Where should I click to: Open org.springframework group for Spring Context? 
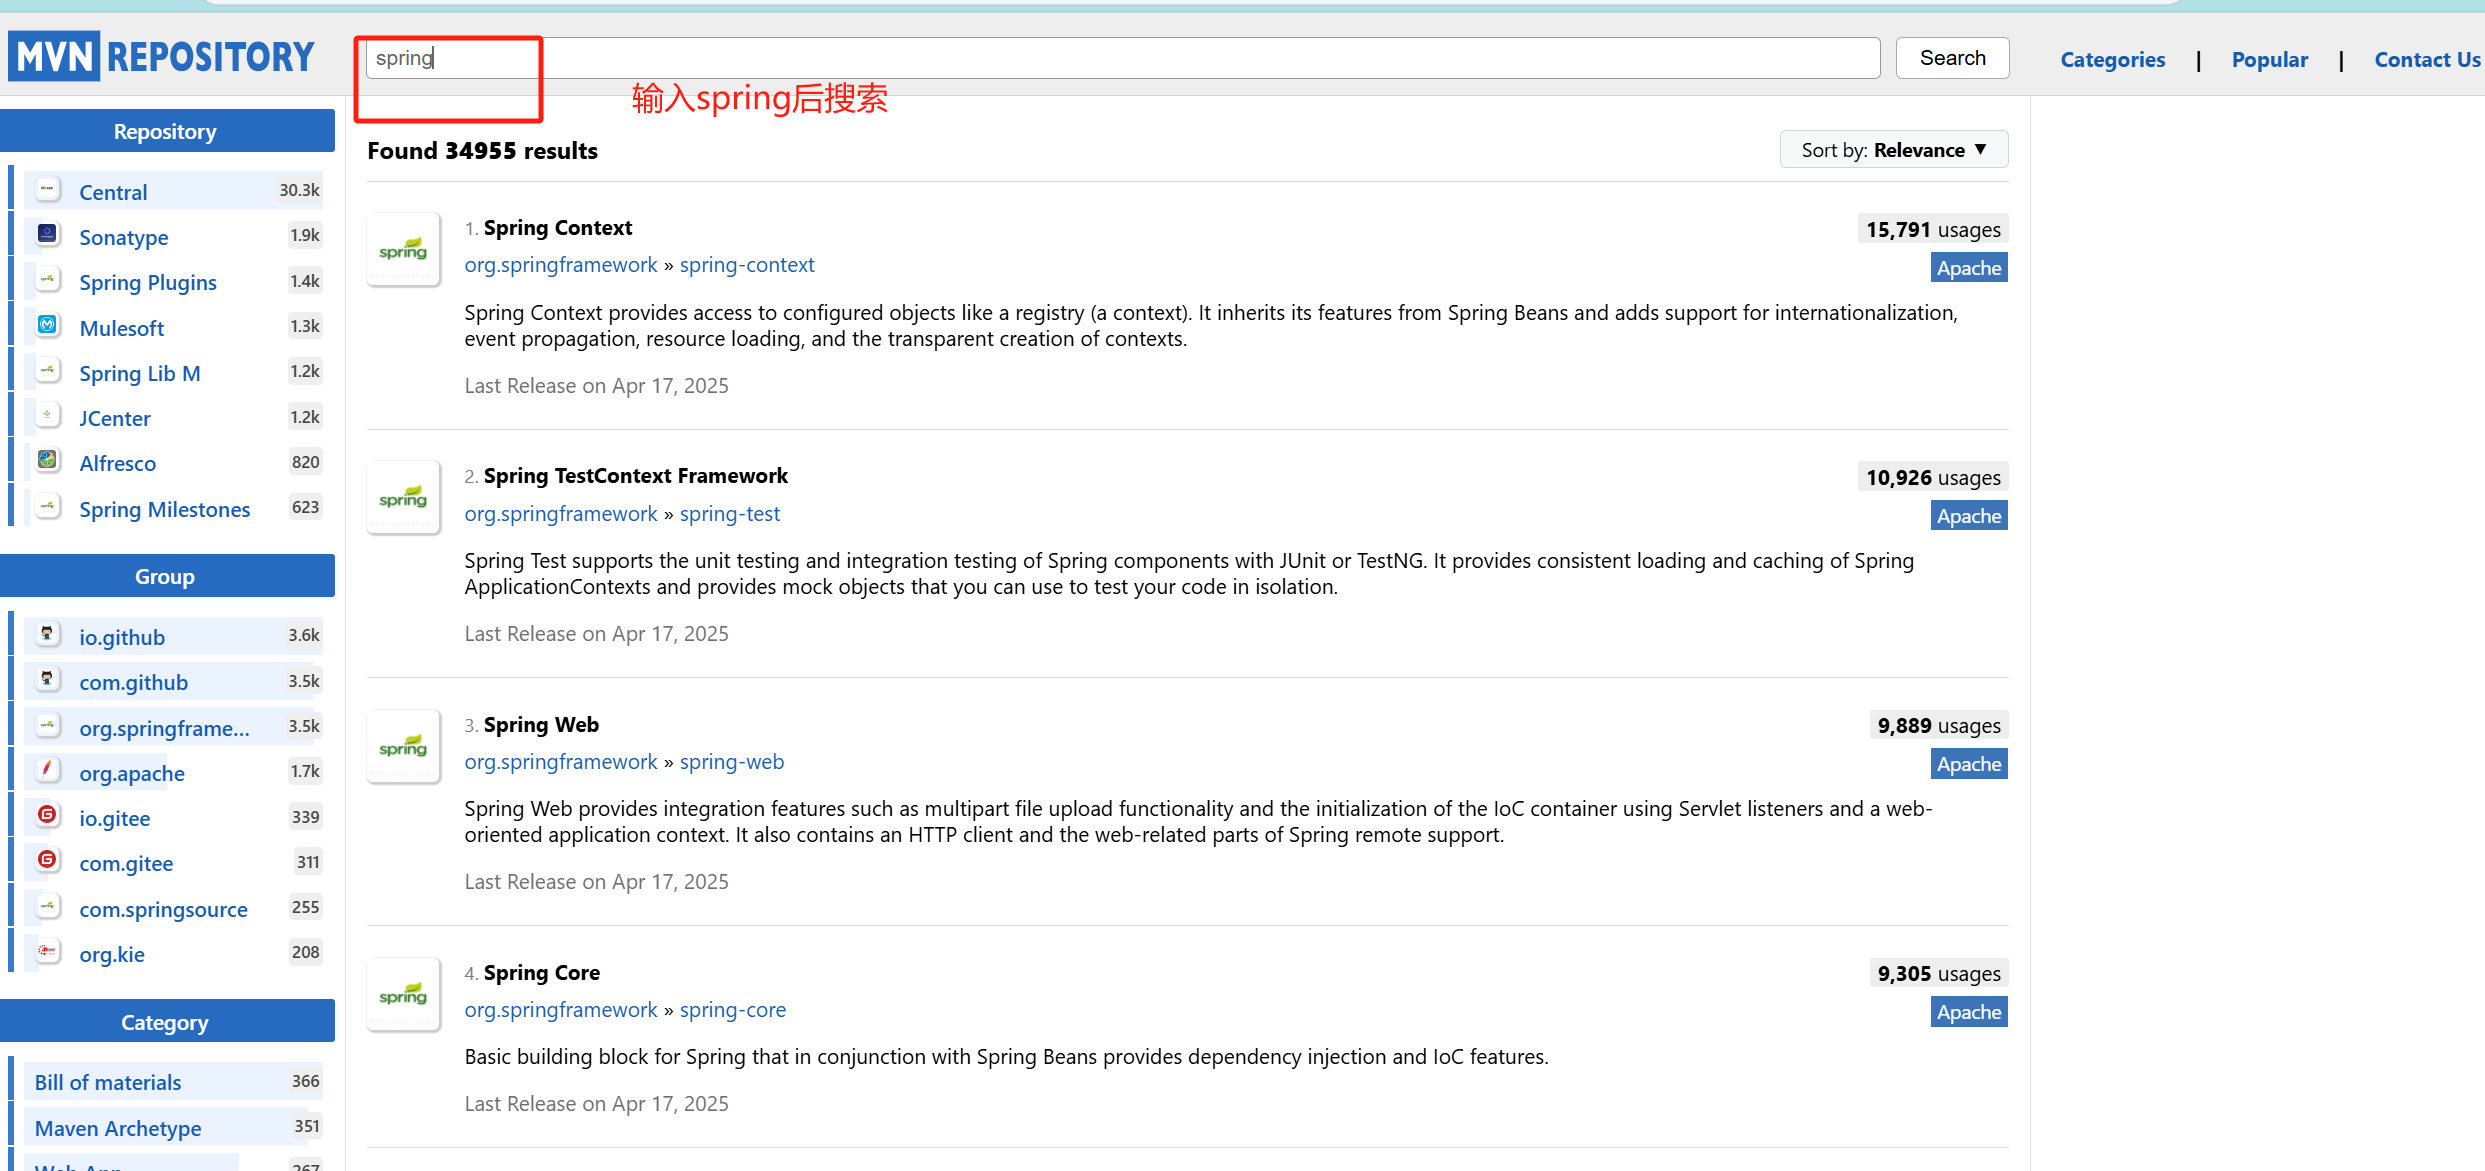pyautogui.click(x=561, y=265)
